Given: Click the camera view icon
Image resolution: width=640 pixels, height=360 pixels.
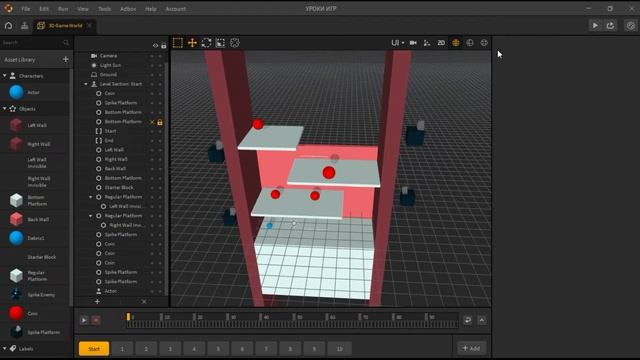Looking at the screenshot, I should (x=413, y=43).
